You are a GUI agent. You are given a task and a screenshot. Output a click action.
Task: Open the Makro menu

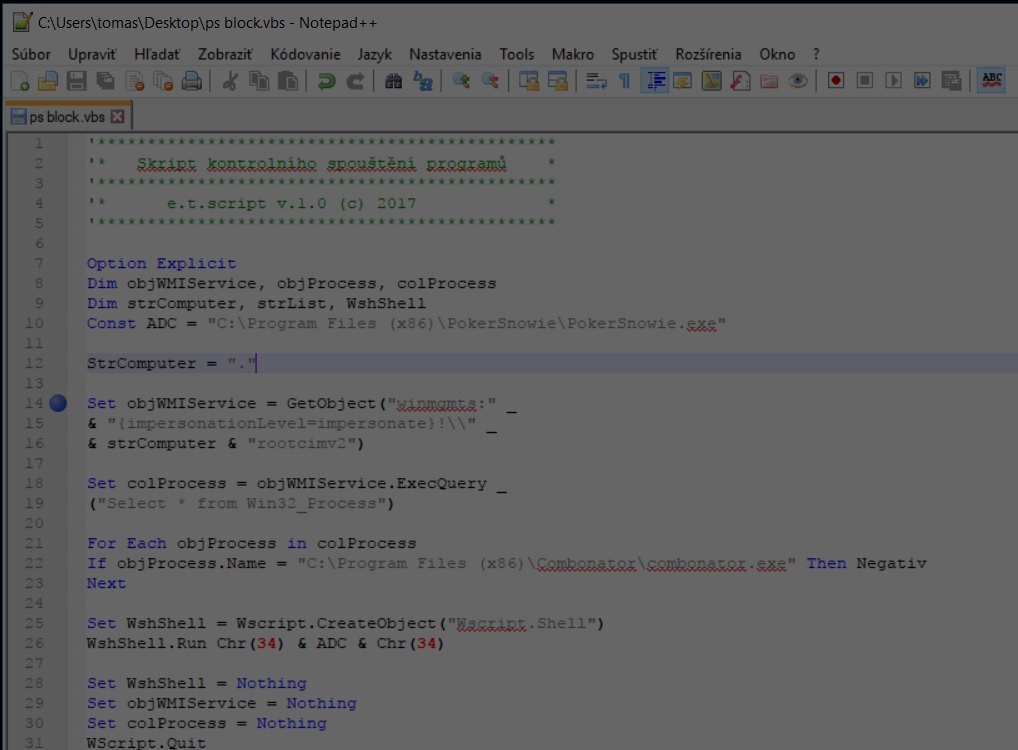coord(572,54)
